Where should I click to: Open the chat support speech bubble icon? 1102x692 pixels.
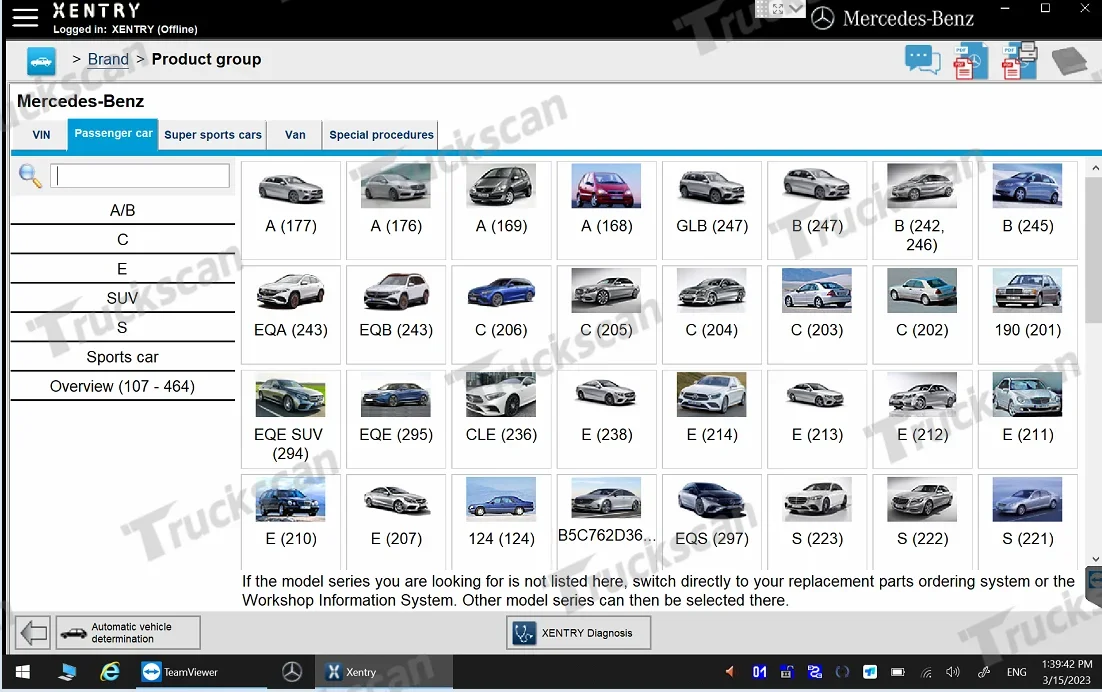coord(922,60)
